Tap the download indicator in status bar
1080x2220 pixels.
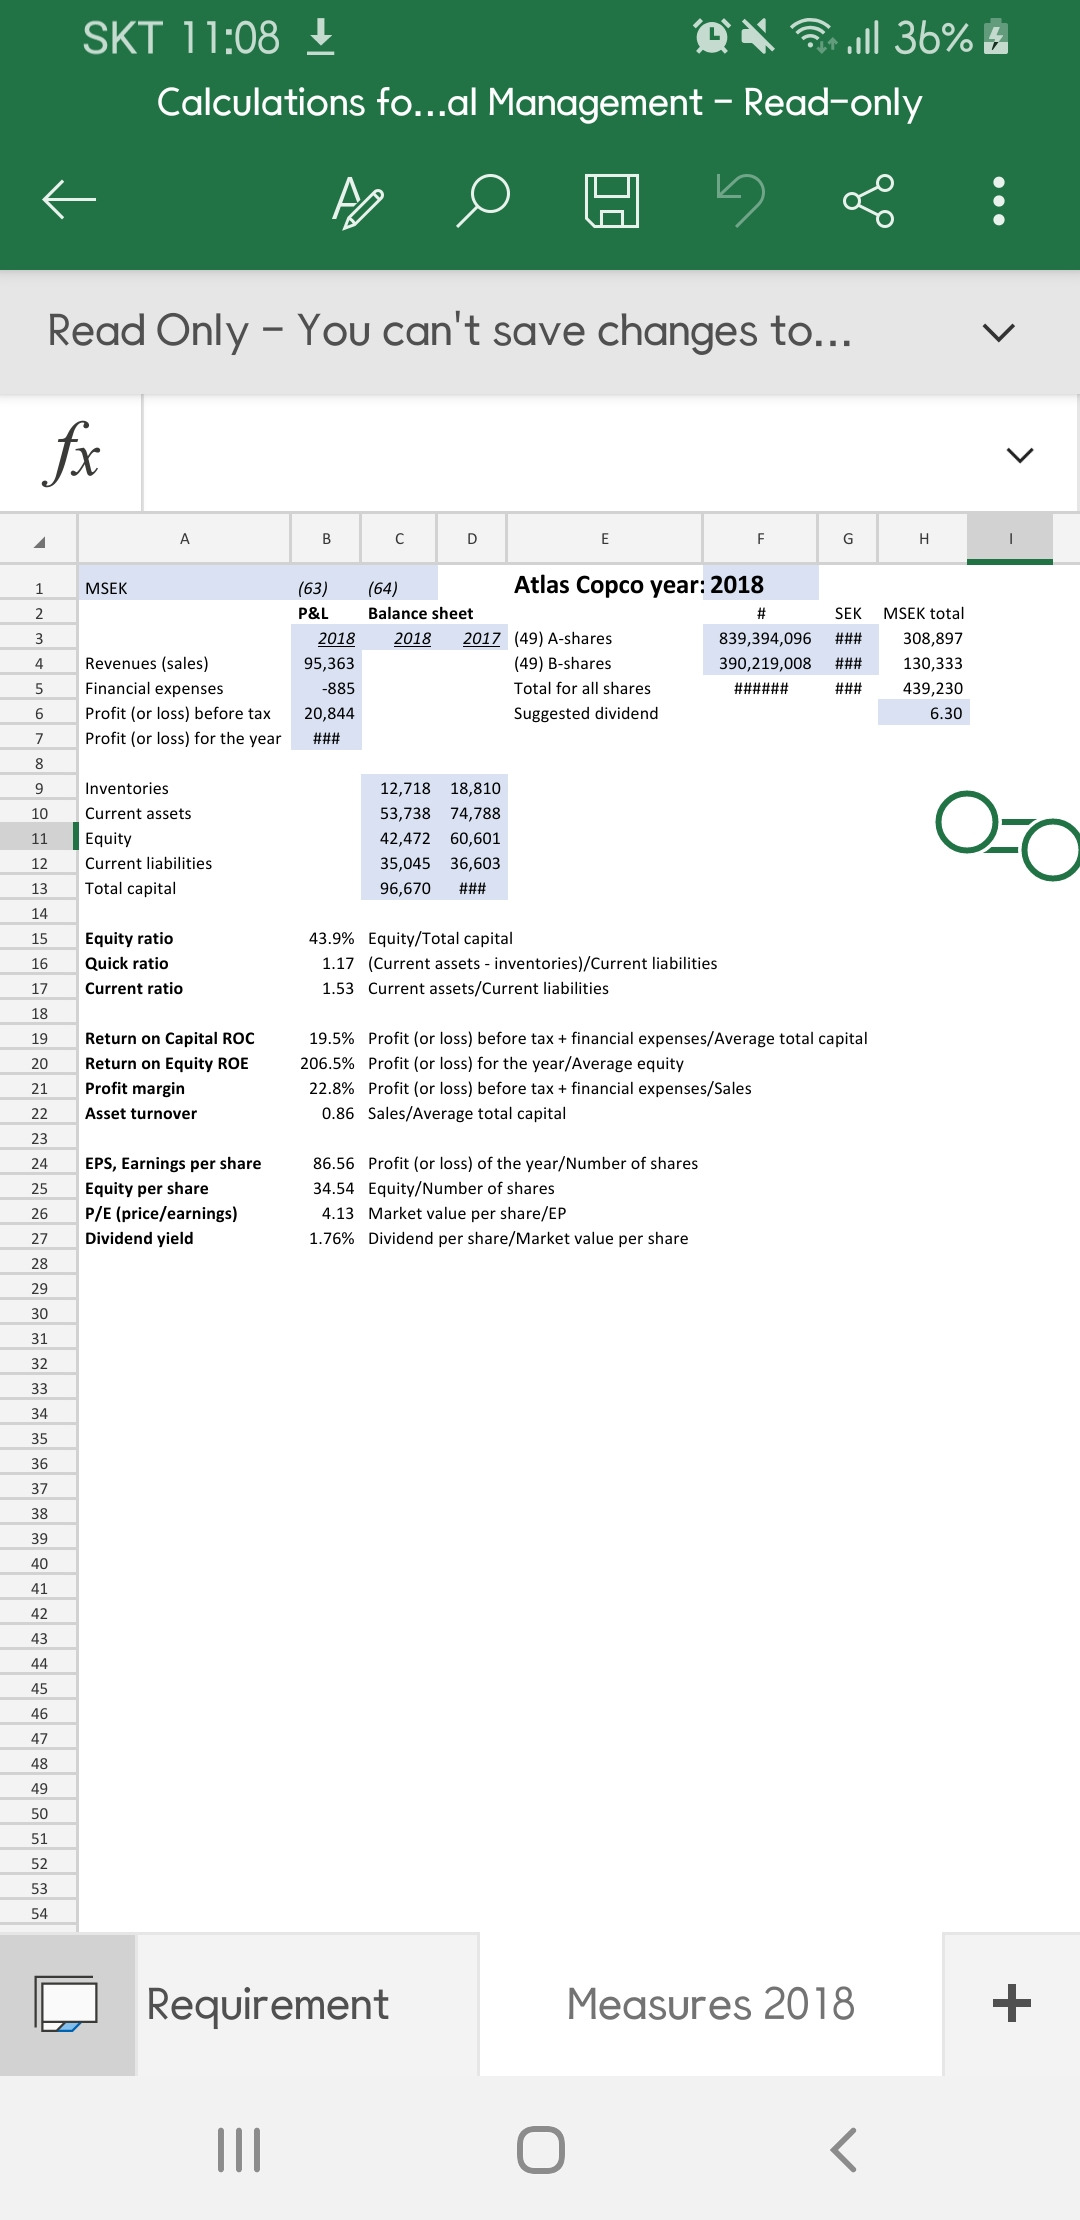[320, 38]
